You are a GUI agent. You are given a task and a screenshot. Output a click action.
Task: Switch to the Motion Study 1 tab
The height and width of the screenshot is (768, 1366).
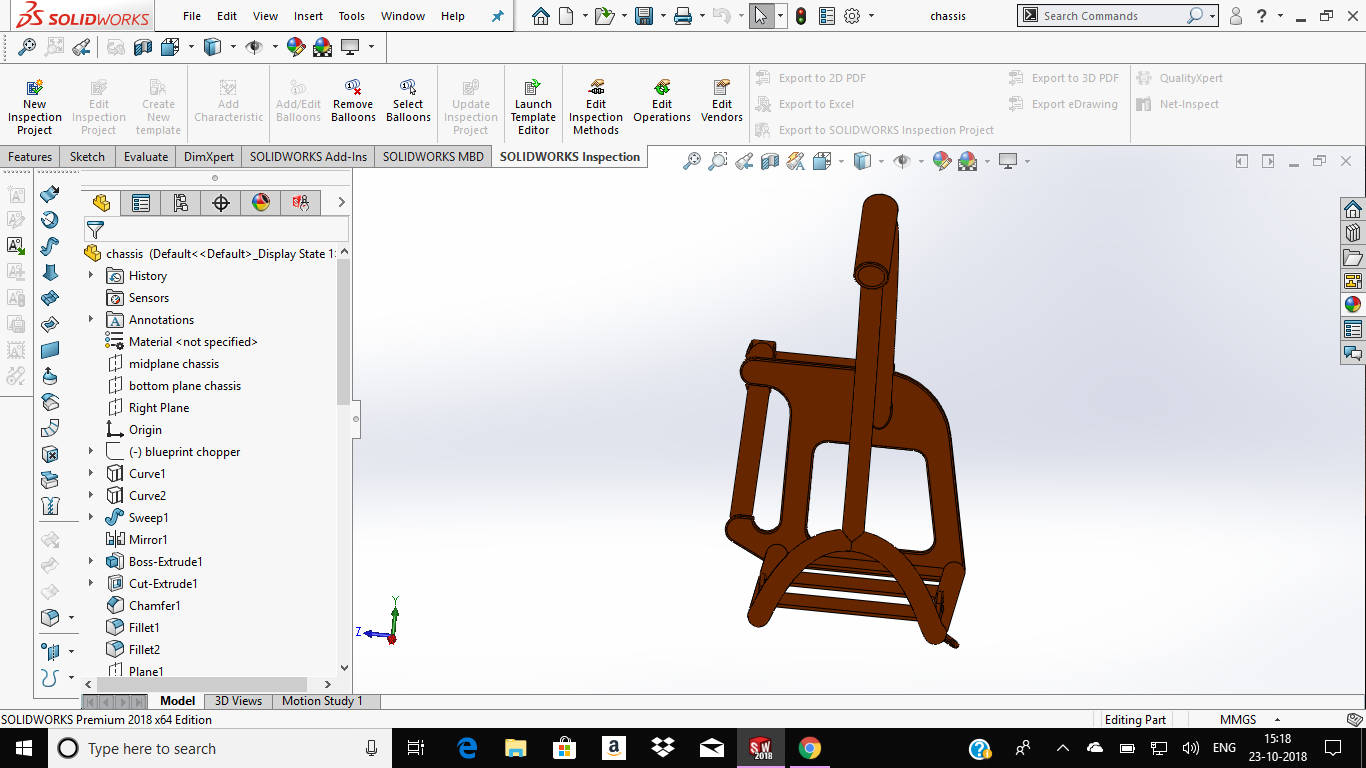pyautogui.click(x=322, y=701)
